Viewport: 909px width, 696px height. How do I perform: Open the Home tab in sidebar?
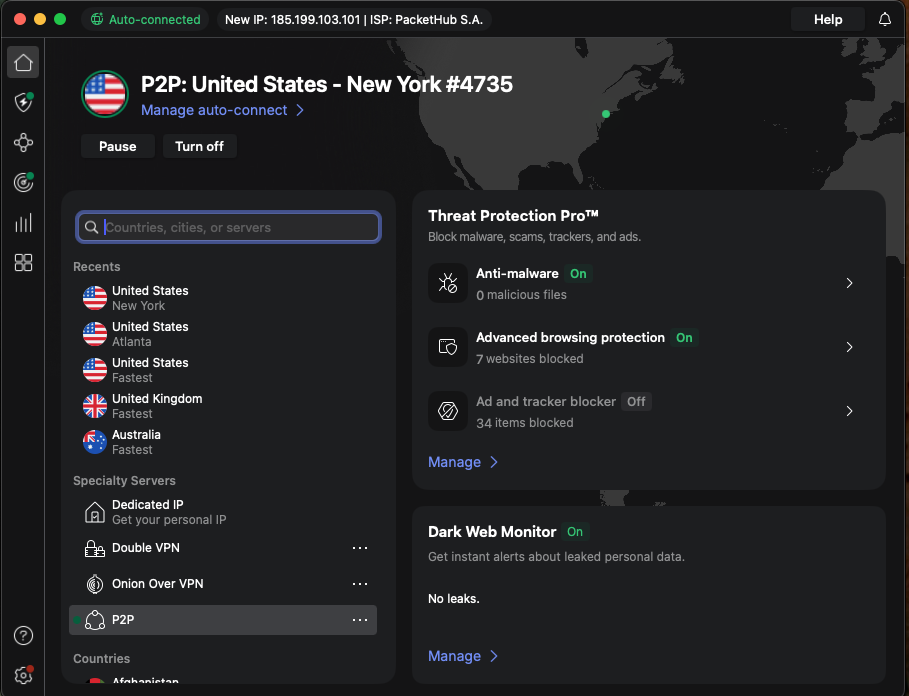(x=23, y=62)
